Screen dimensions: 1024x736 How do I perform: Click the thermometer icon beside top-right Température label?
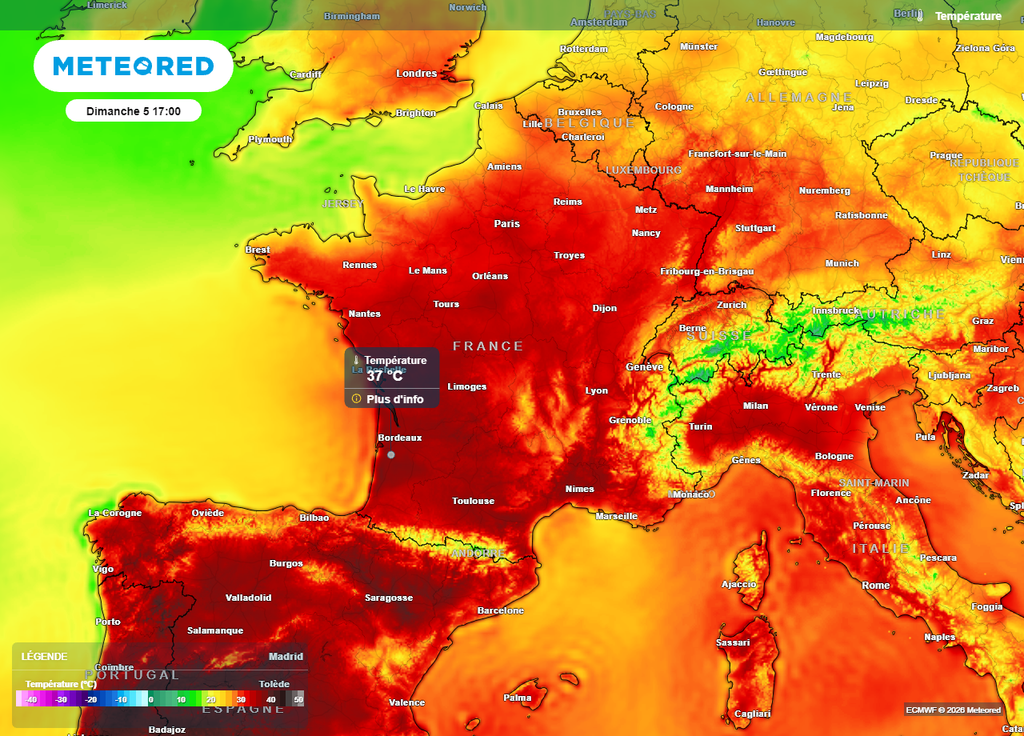pos(920,16)
